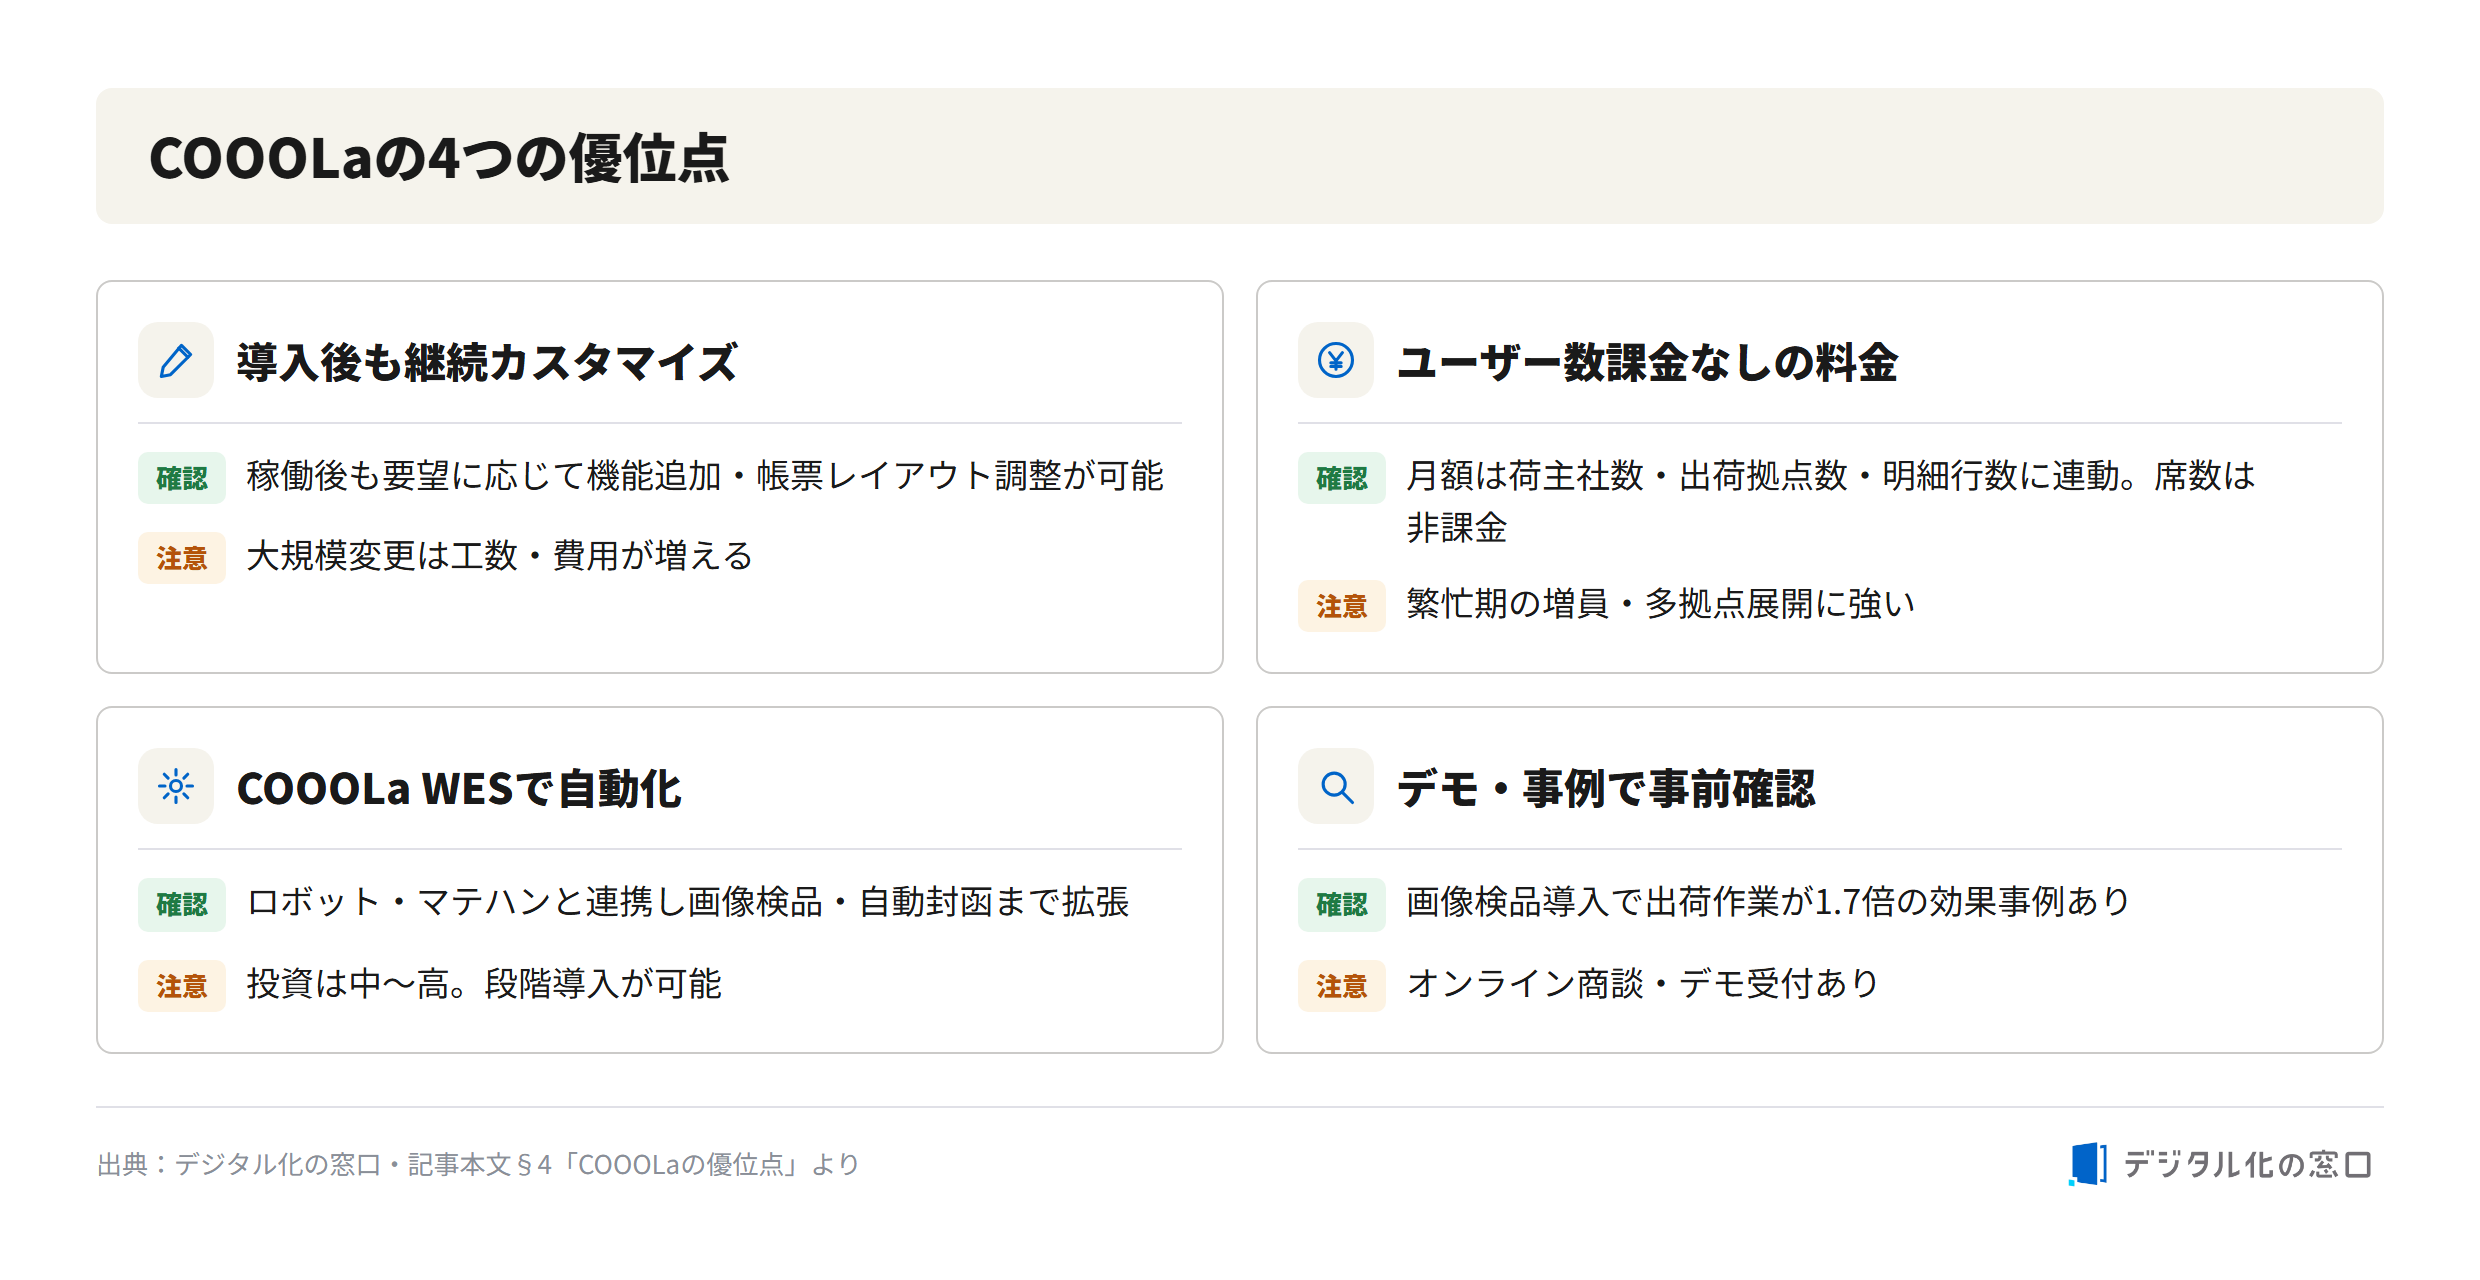Click text 投資は中〜高。段階導入が可能
The height and width of the screenshot is (1280, 2480).
(484, 984)
